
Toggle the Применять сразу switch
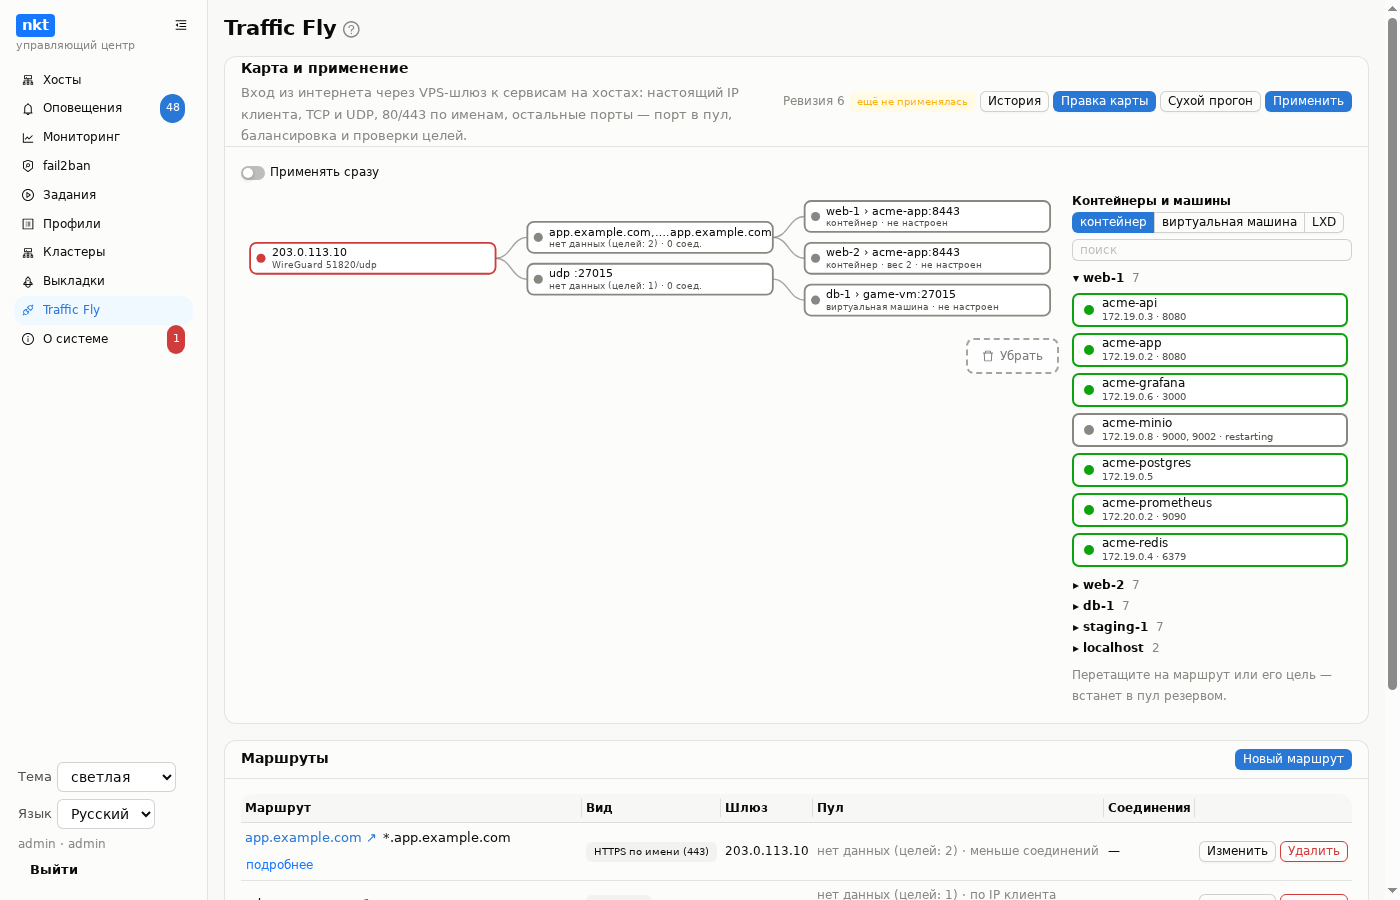tap(253, 173)
